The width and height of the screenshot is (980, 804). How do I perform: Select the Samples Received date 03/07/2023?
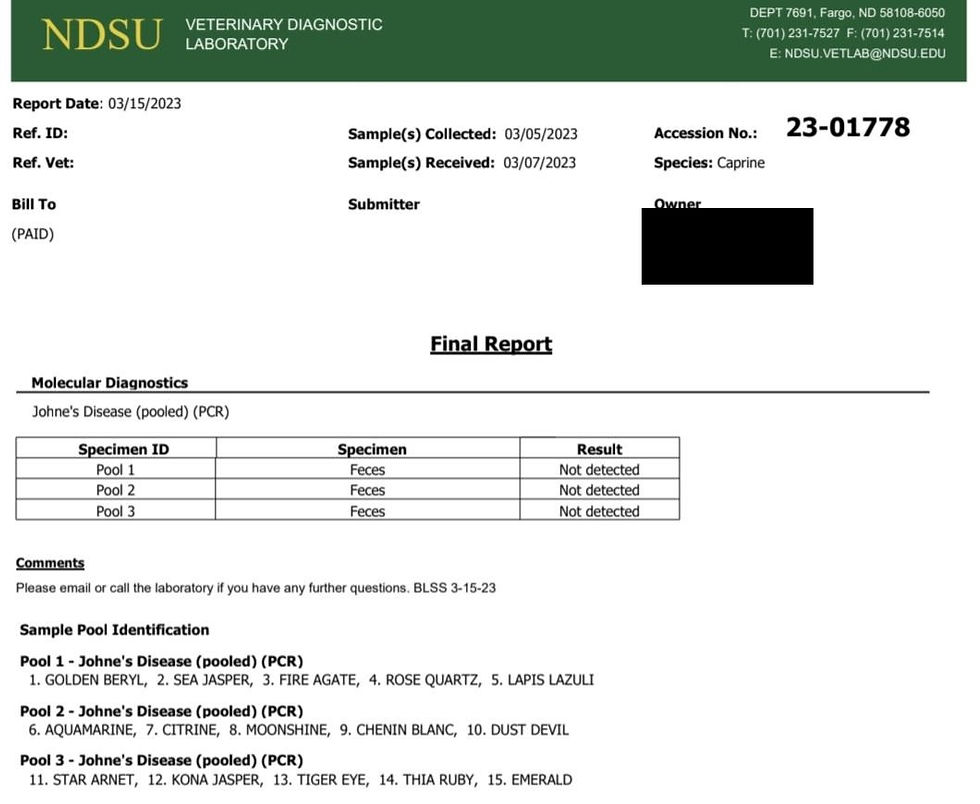tap(539, 163)
